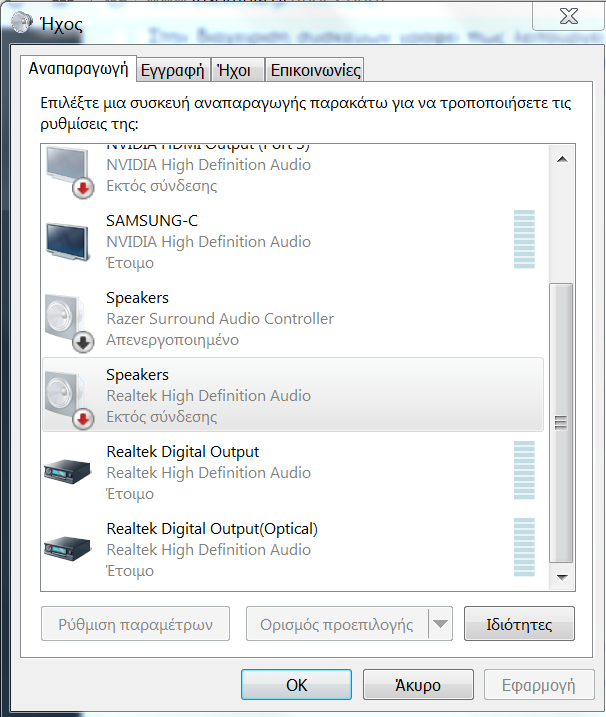Click the scrollbar up arrow

562,159
